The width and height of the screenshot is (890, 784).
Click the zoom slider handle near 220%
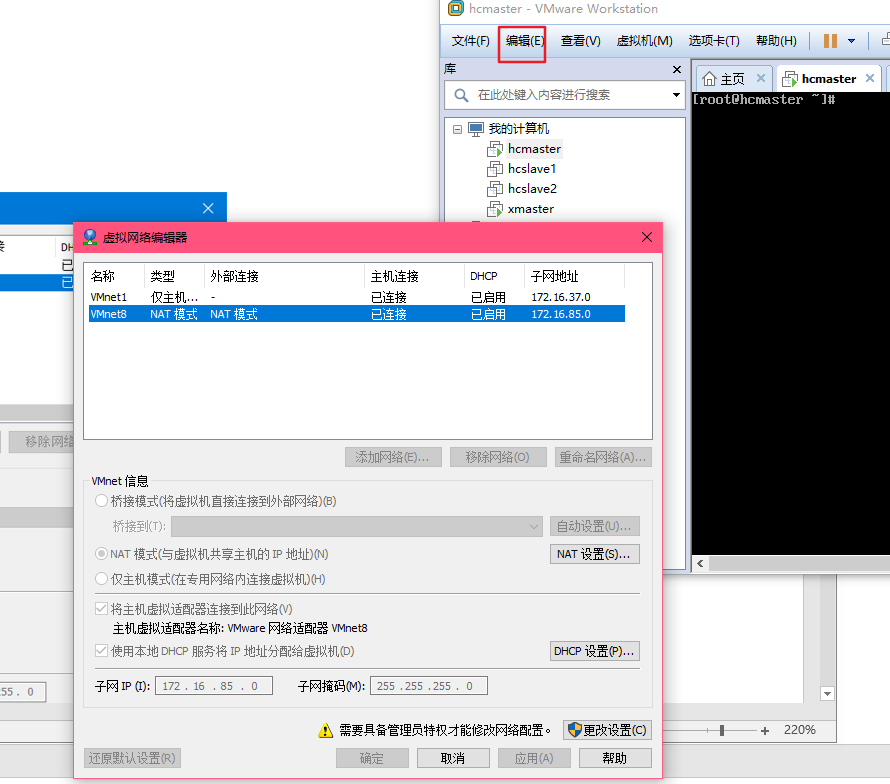point(721,730)
